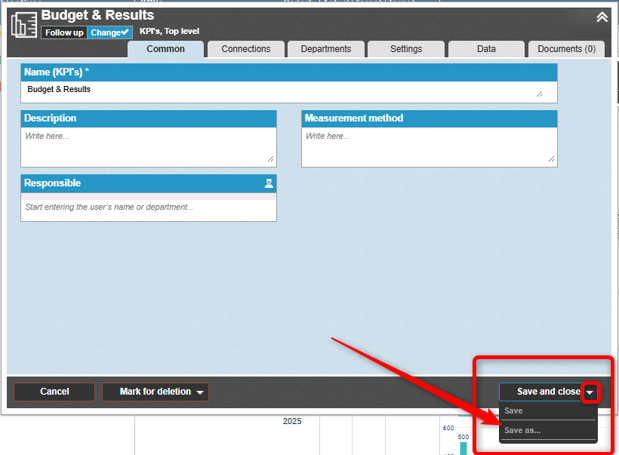Expand the Mark for deletion dropdown

[x=201, y=392]
